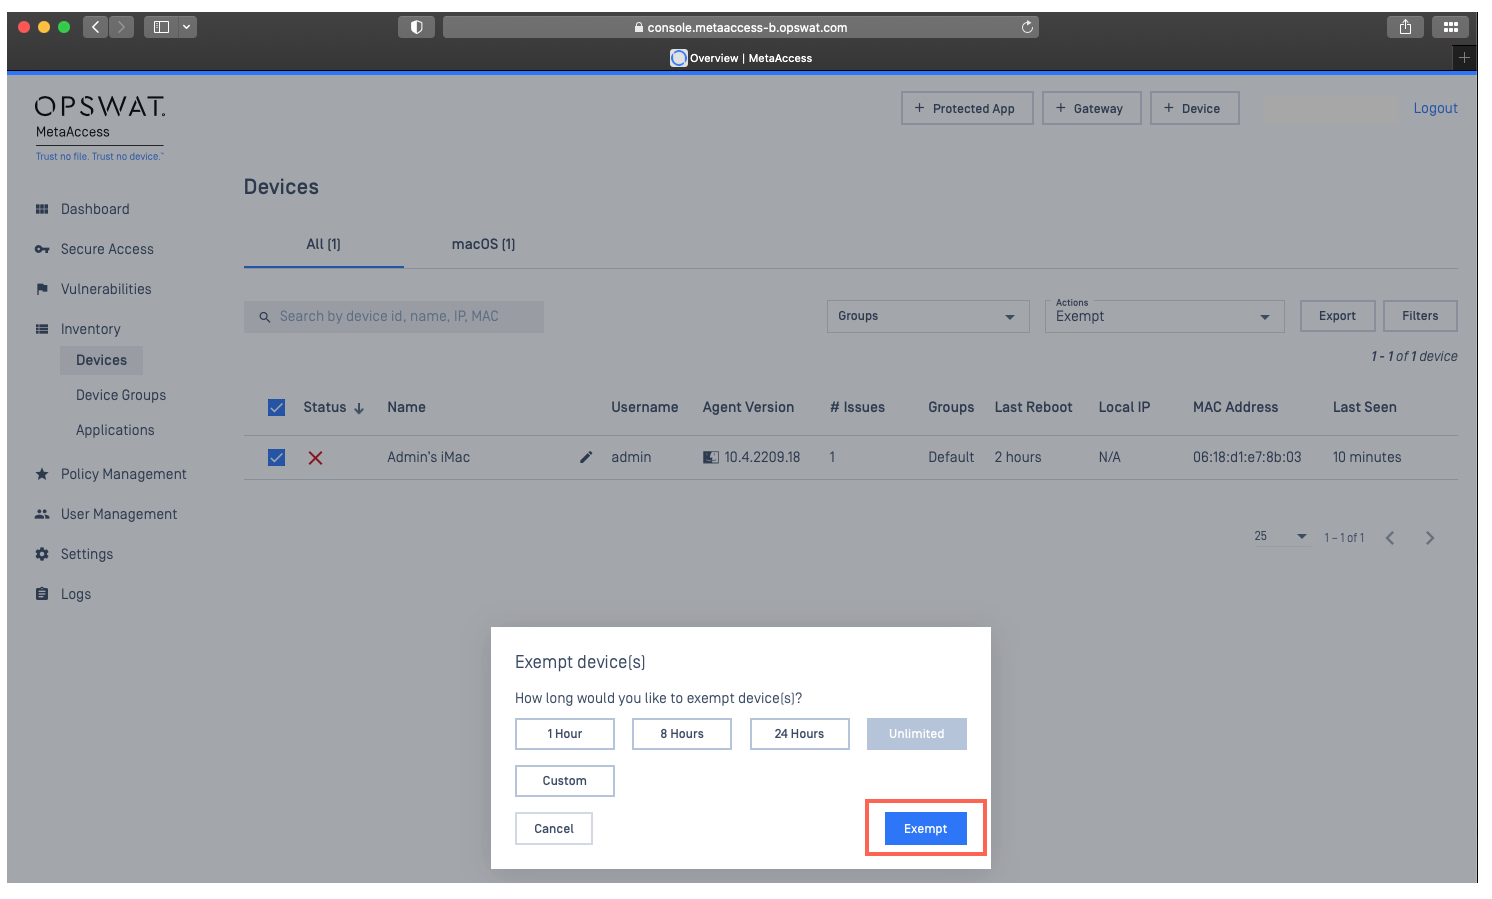The image size is (1492, 899).
Task: Switch to the All (1) tab
Action: 324,245
